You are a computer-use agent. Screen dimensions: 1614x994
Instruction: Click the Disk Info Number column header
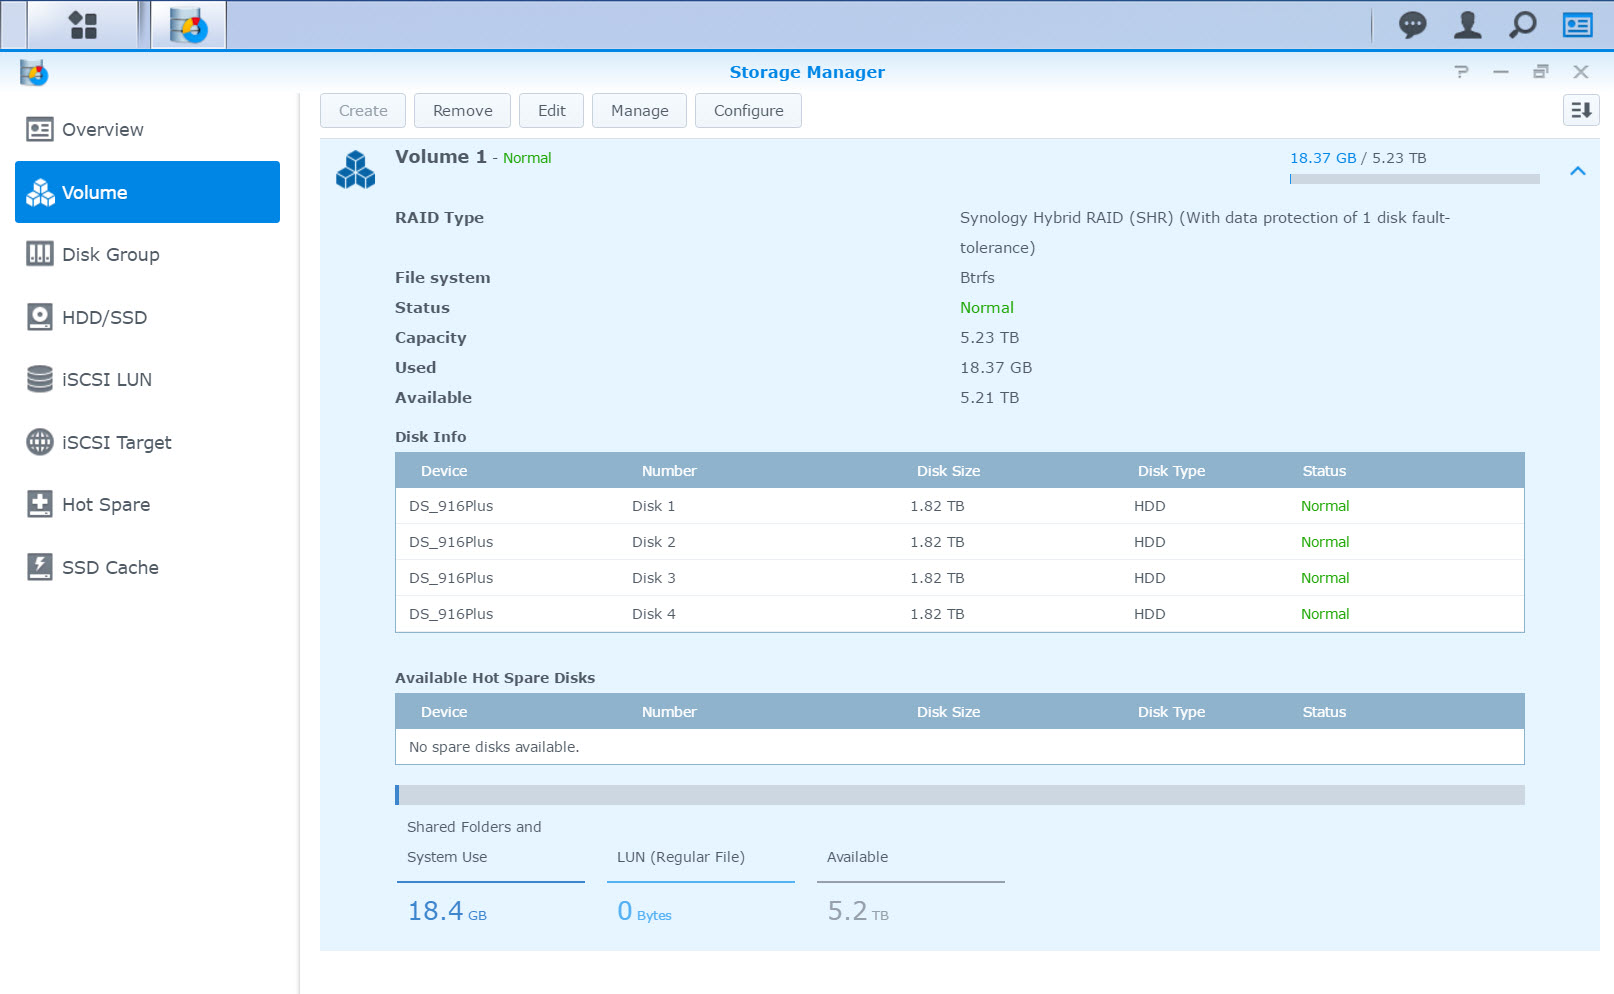coord(669,471)
